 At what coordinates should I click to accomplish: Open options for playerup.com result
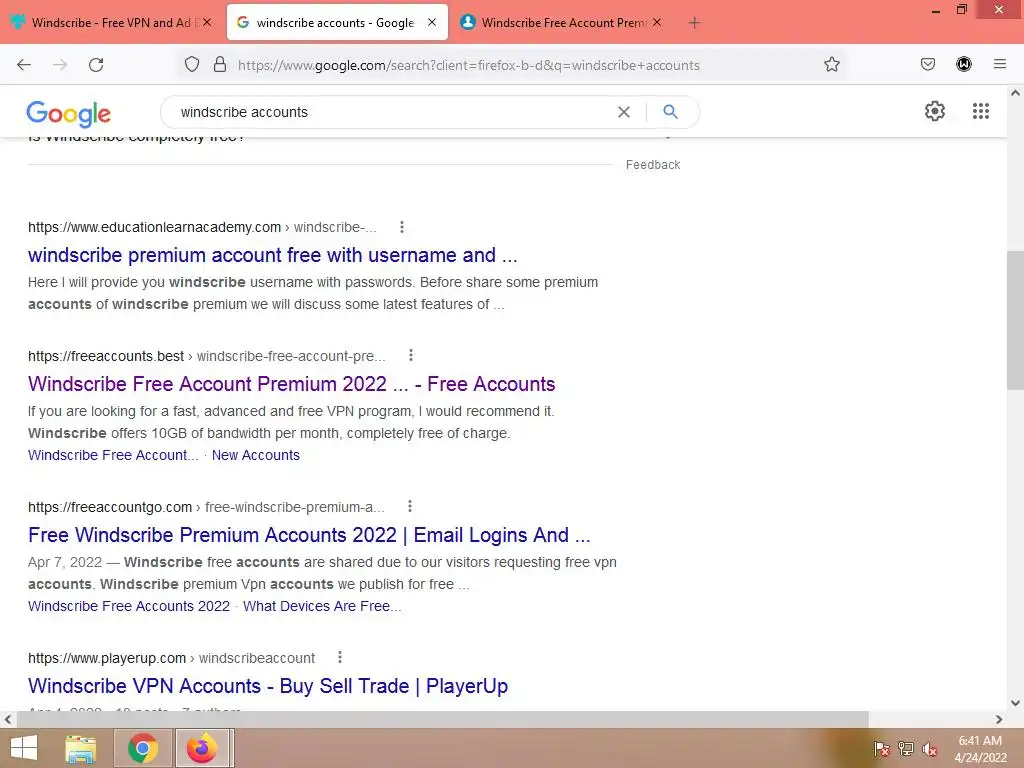[340, 657]
